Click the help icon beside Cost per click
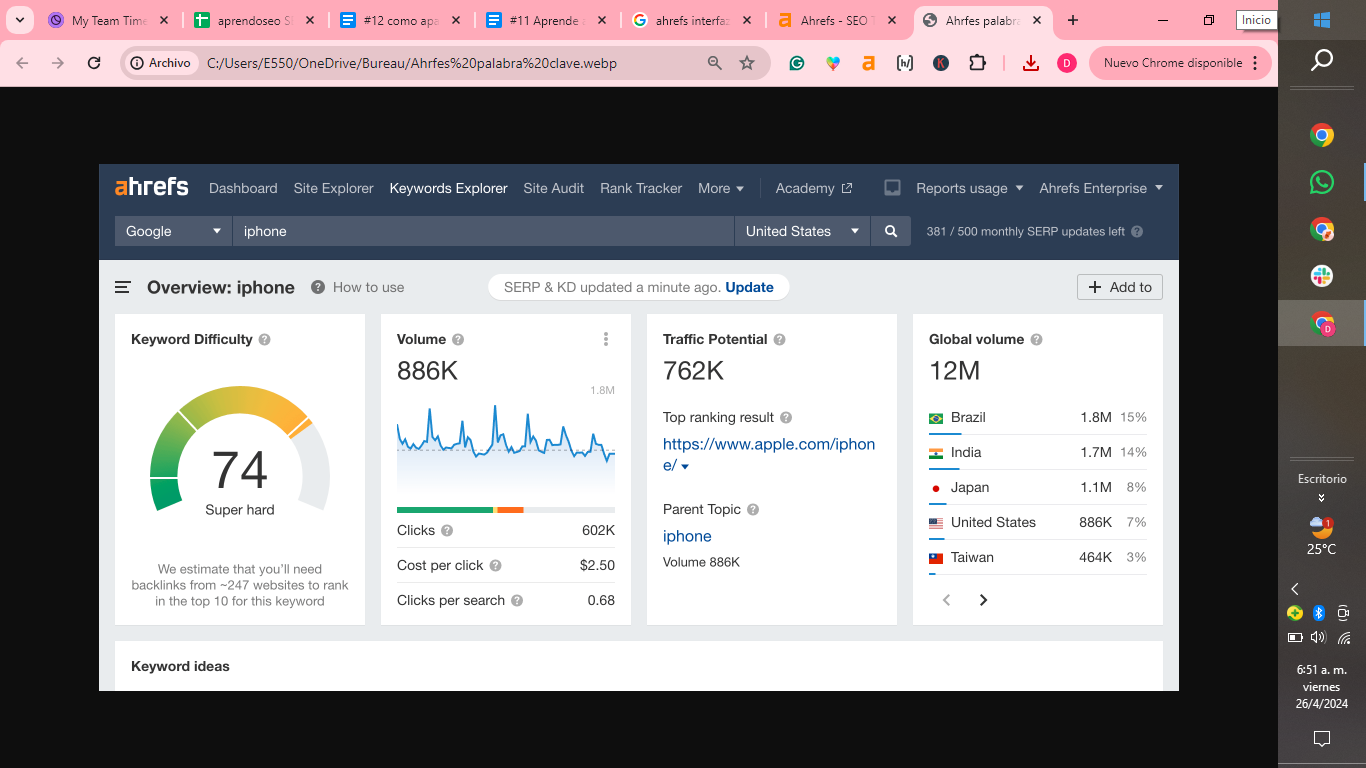The height and width of the screenshot is (768, 1366). 495,565
